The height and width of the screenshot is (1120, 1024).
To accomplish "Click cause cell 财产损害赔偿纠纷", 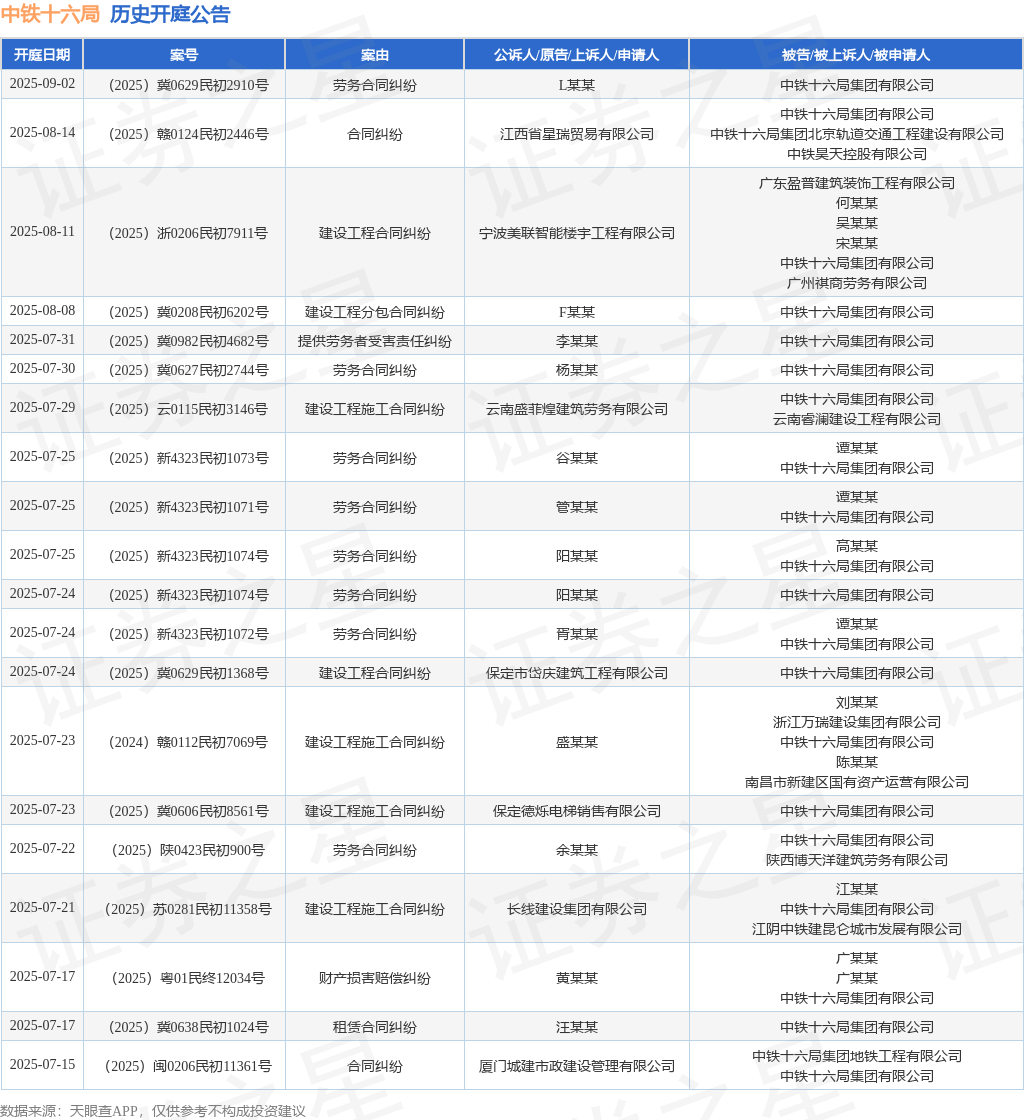I will point(375,978).
